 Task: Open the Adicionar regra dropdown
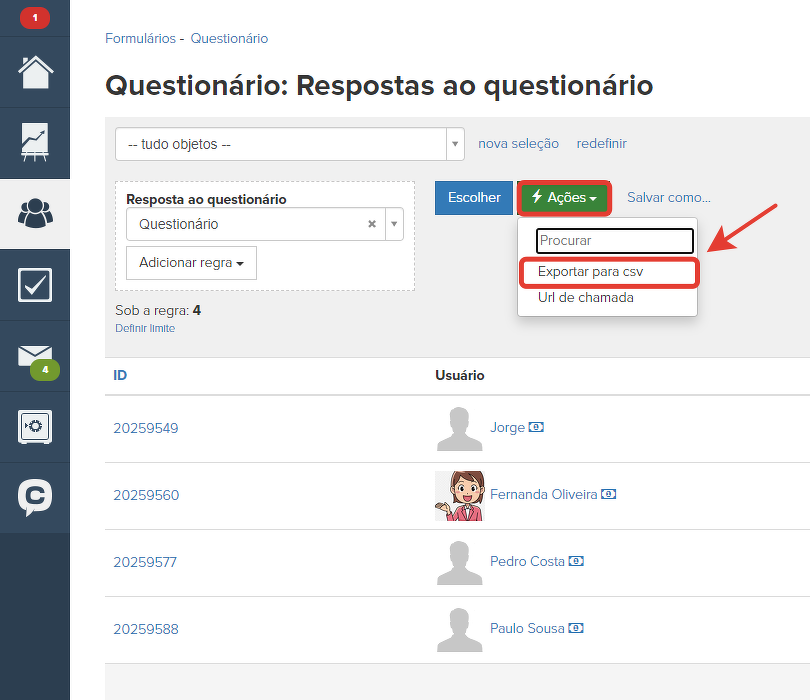(191, 263)
